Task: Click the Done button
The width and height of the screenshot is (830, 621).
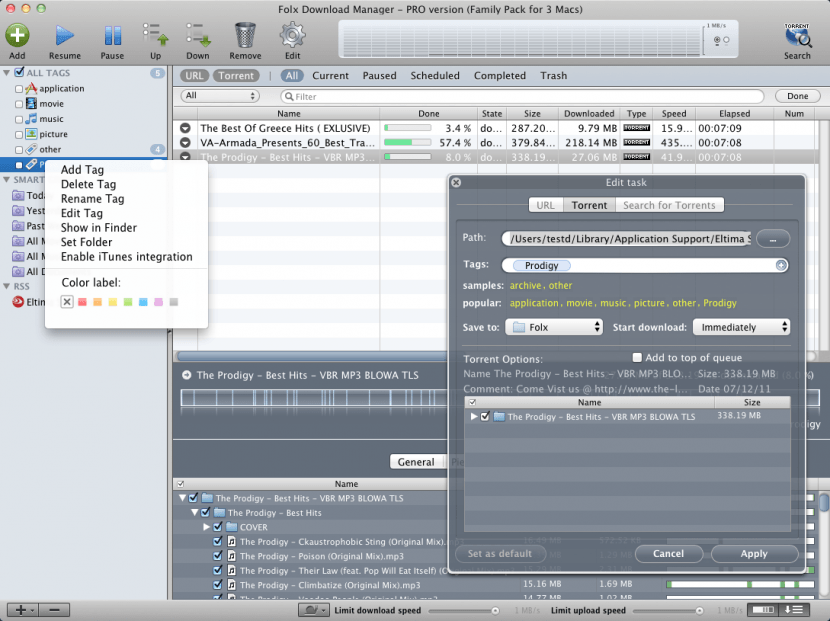Action: coord(797,96)
